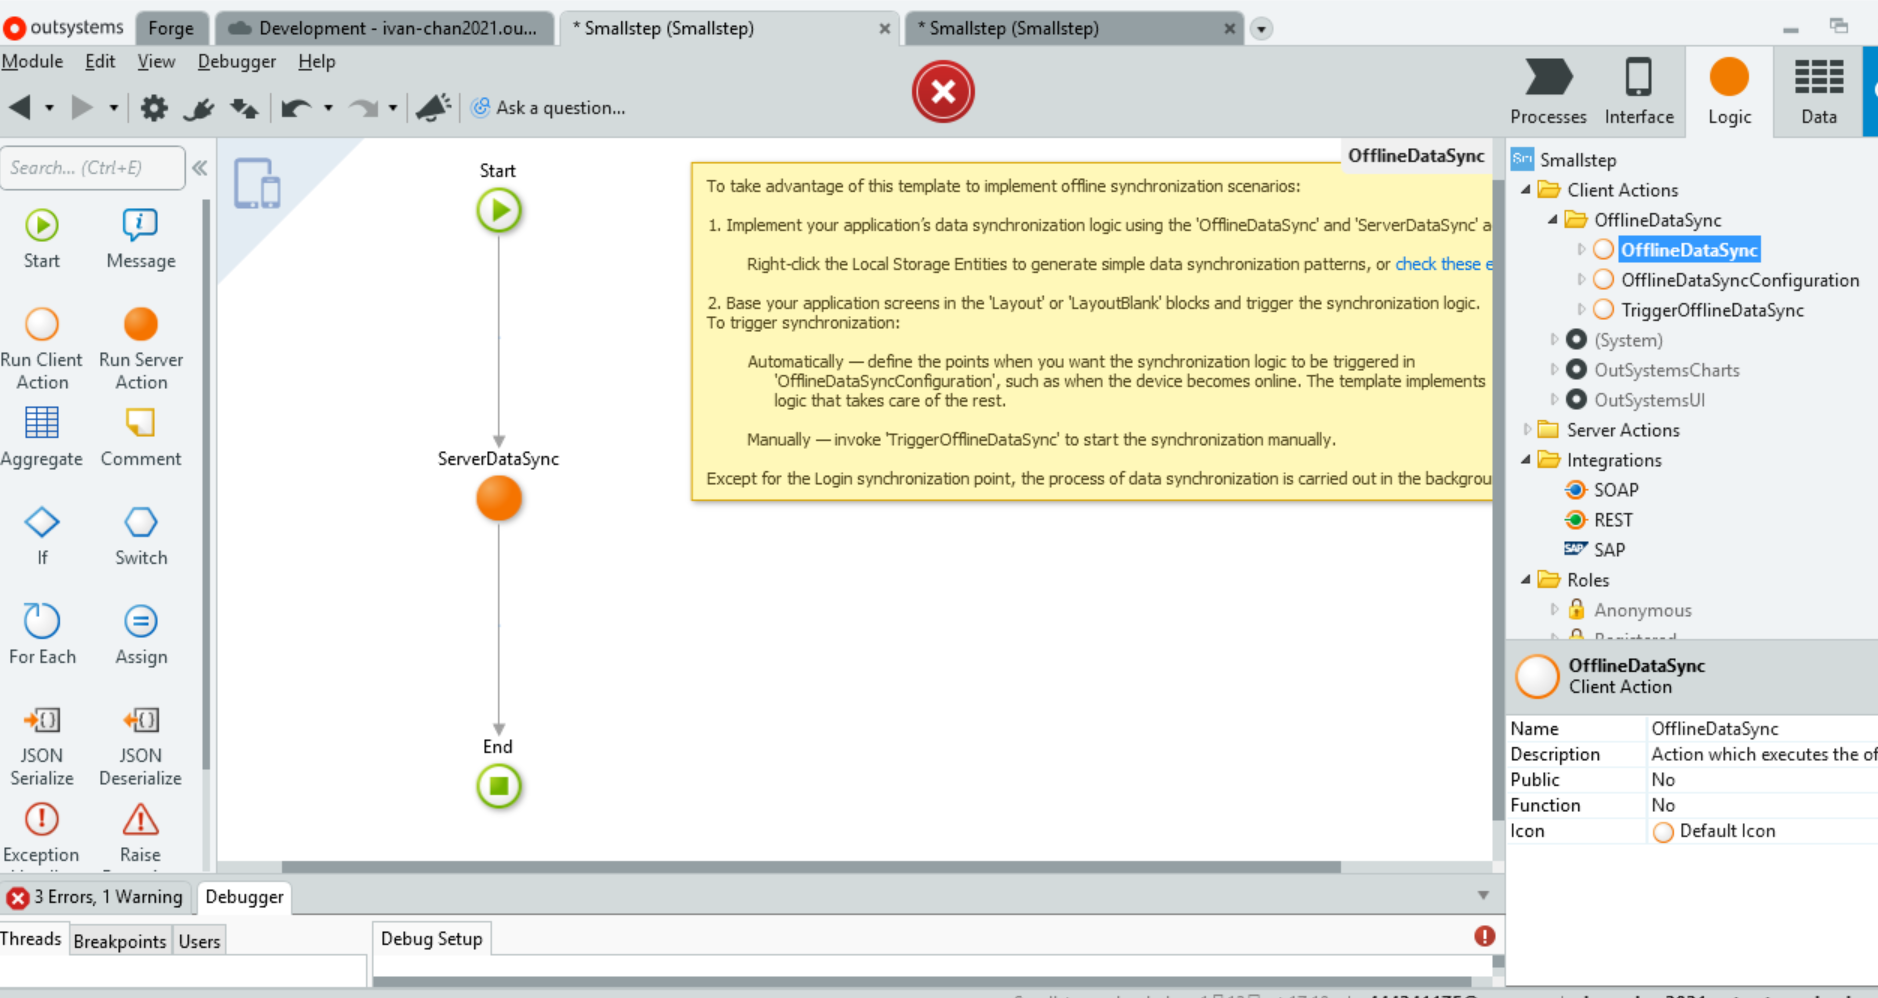Viewport: 1878px width, 998px height.
Task: Select the JSON Deserialize tool
Action: [141, 745]
